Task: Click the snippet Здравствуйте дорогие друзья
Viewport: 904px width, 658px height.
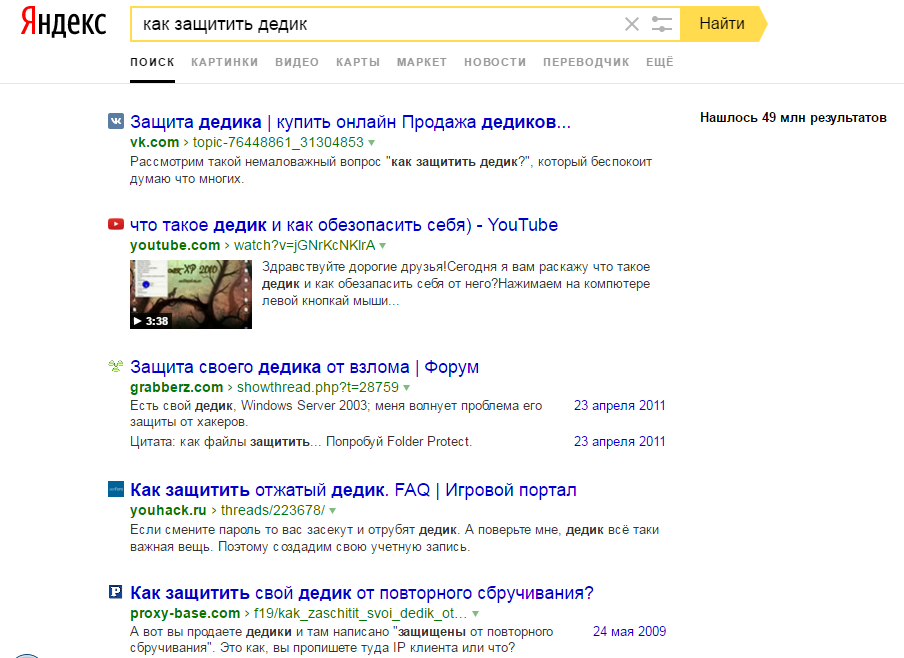Action: click(456, 284)
